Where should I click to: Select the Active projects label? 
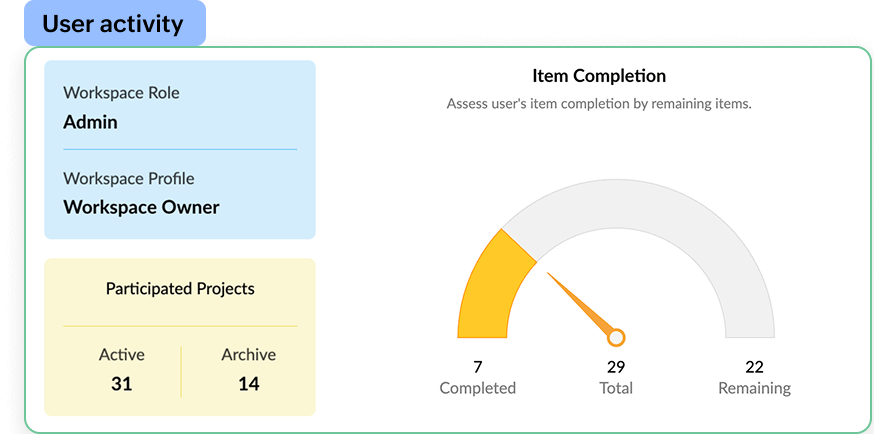121,355
